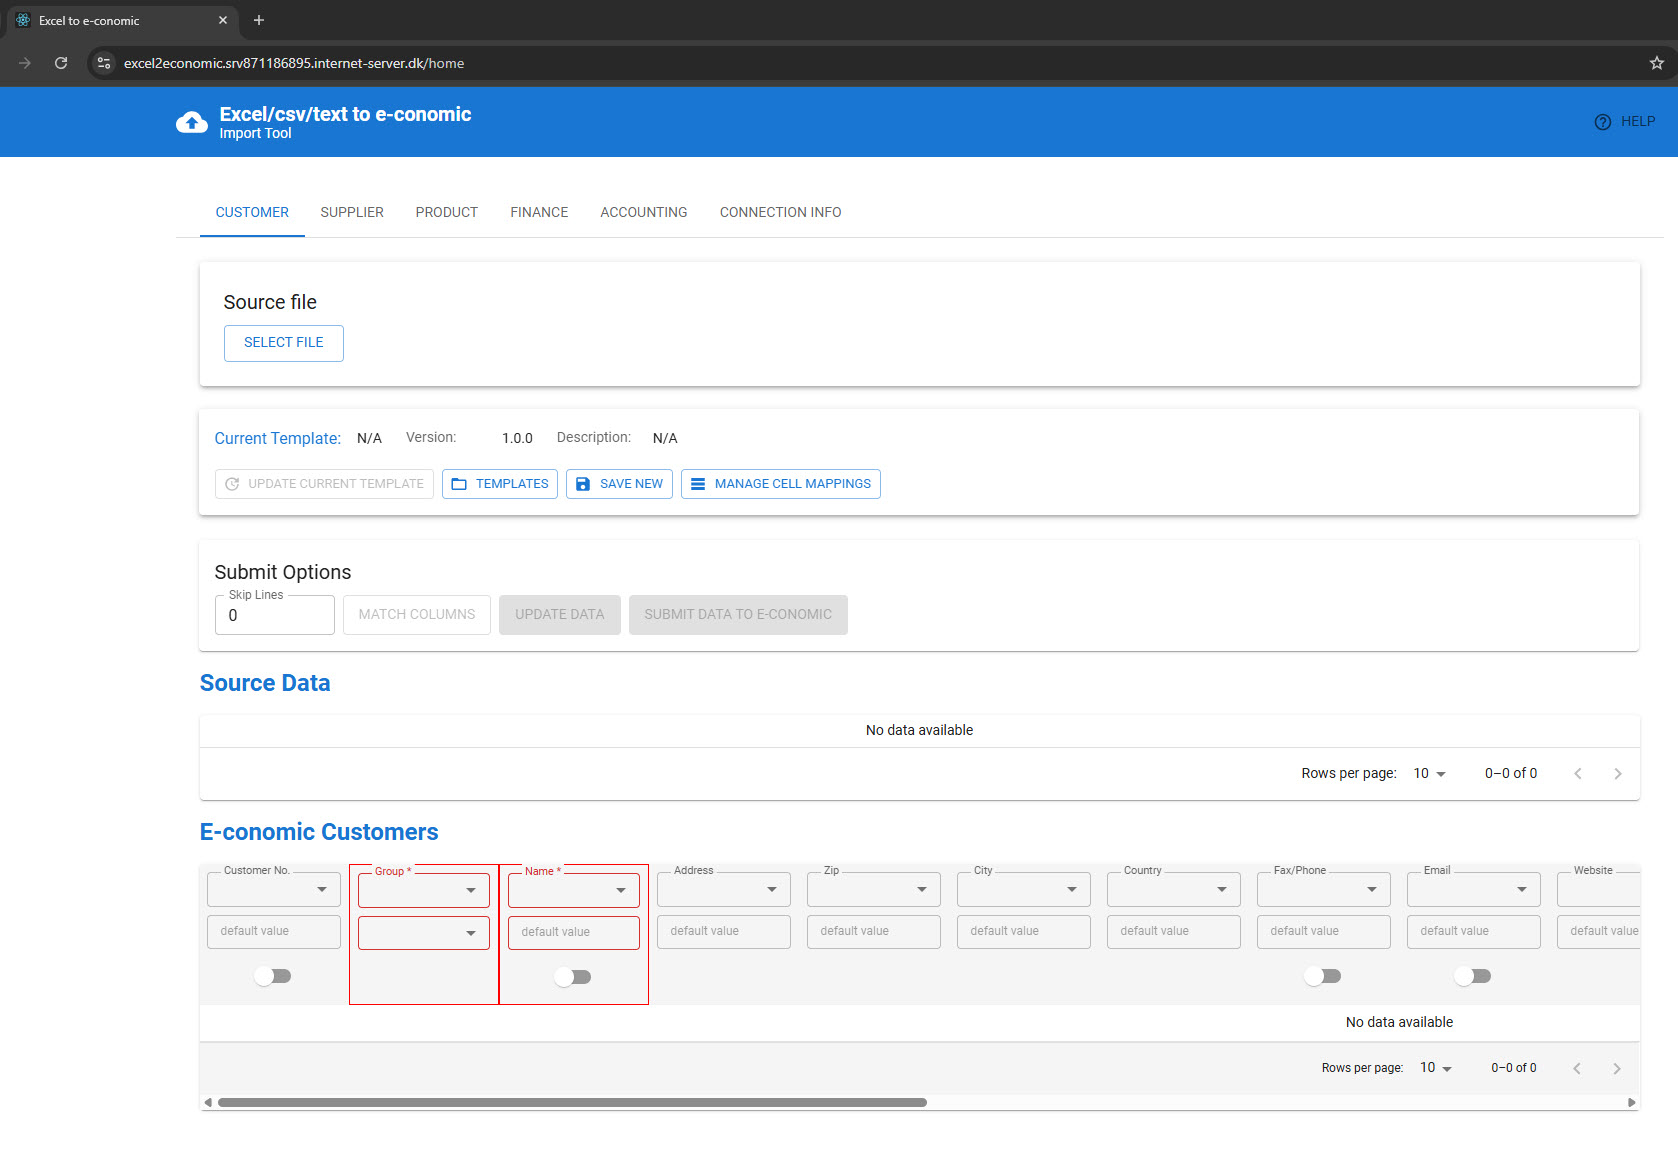Open the Customer No. column dropdown
1678x1166 pixels.
pyautogui.click(x=274, y=889)
